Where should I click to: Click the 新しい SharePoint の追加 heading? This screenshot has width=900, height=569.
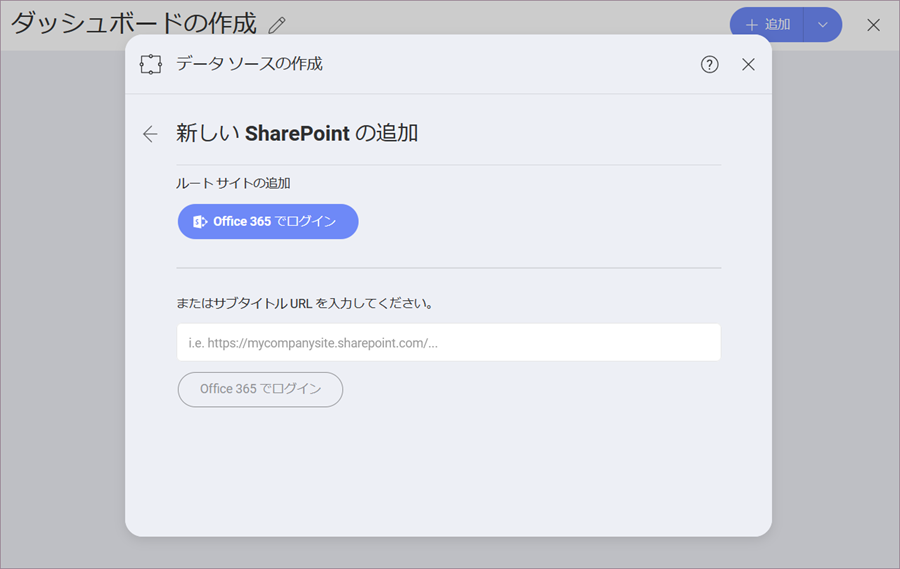297,133
